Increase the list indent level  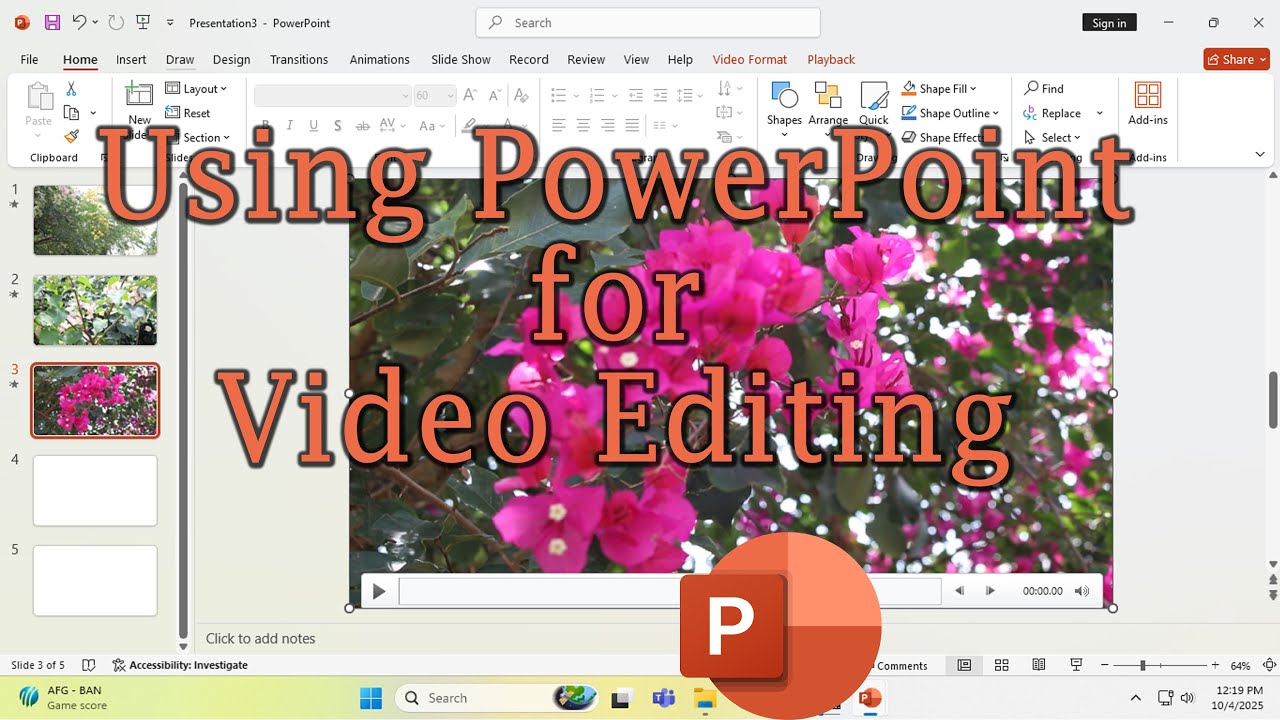click(660, 95)
